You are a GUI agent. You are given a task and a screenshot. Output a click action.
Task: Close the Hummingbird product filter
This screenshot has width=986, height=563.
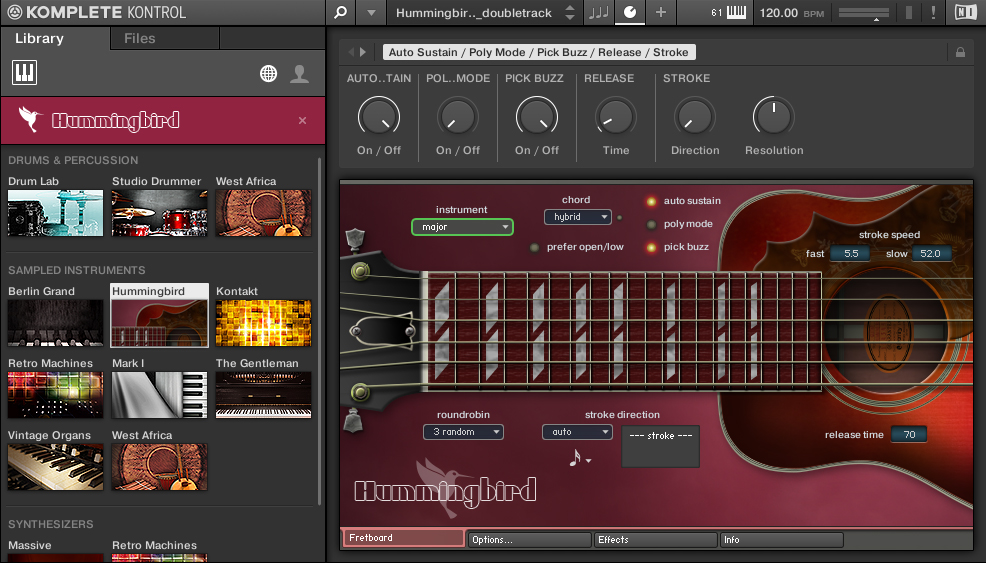(x=303, y=120)
